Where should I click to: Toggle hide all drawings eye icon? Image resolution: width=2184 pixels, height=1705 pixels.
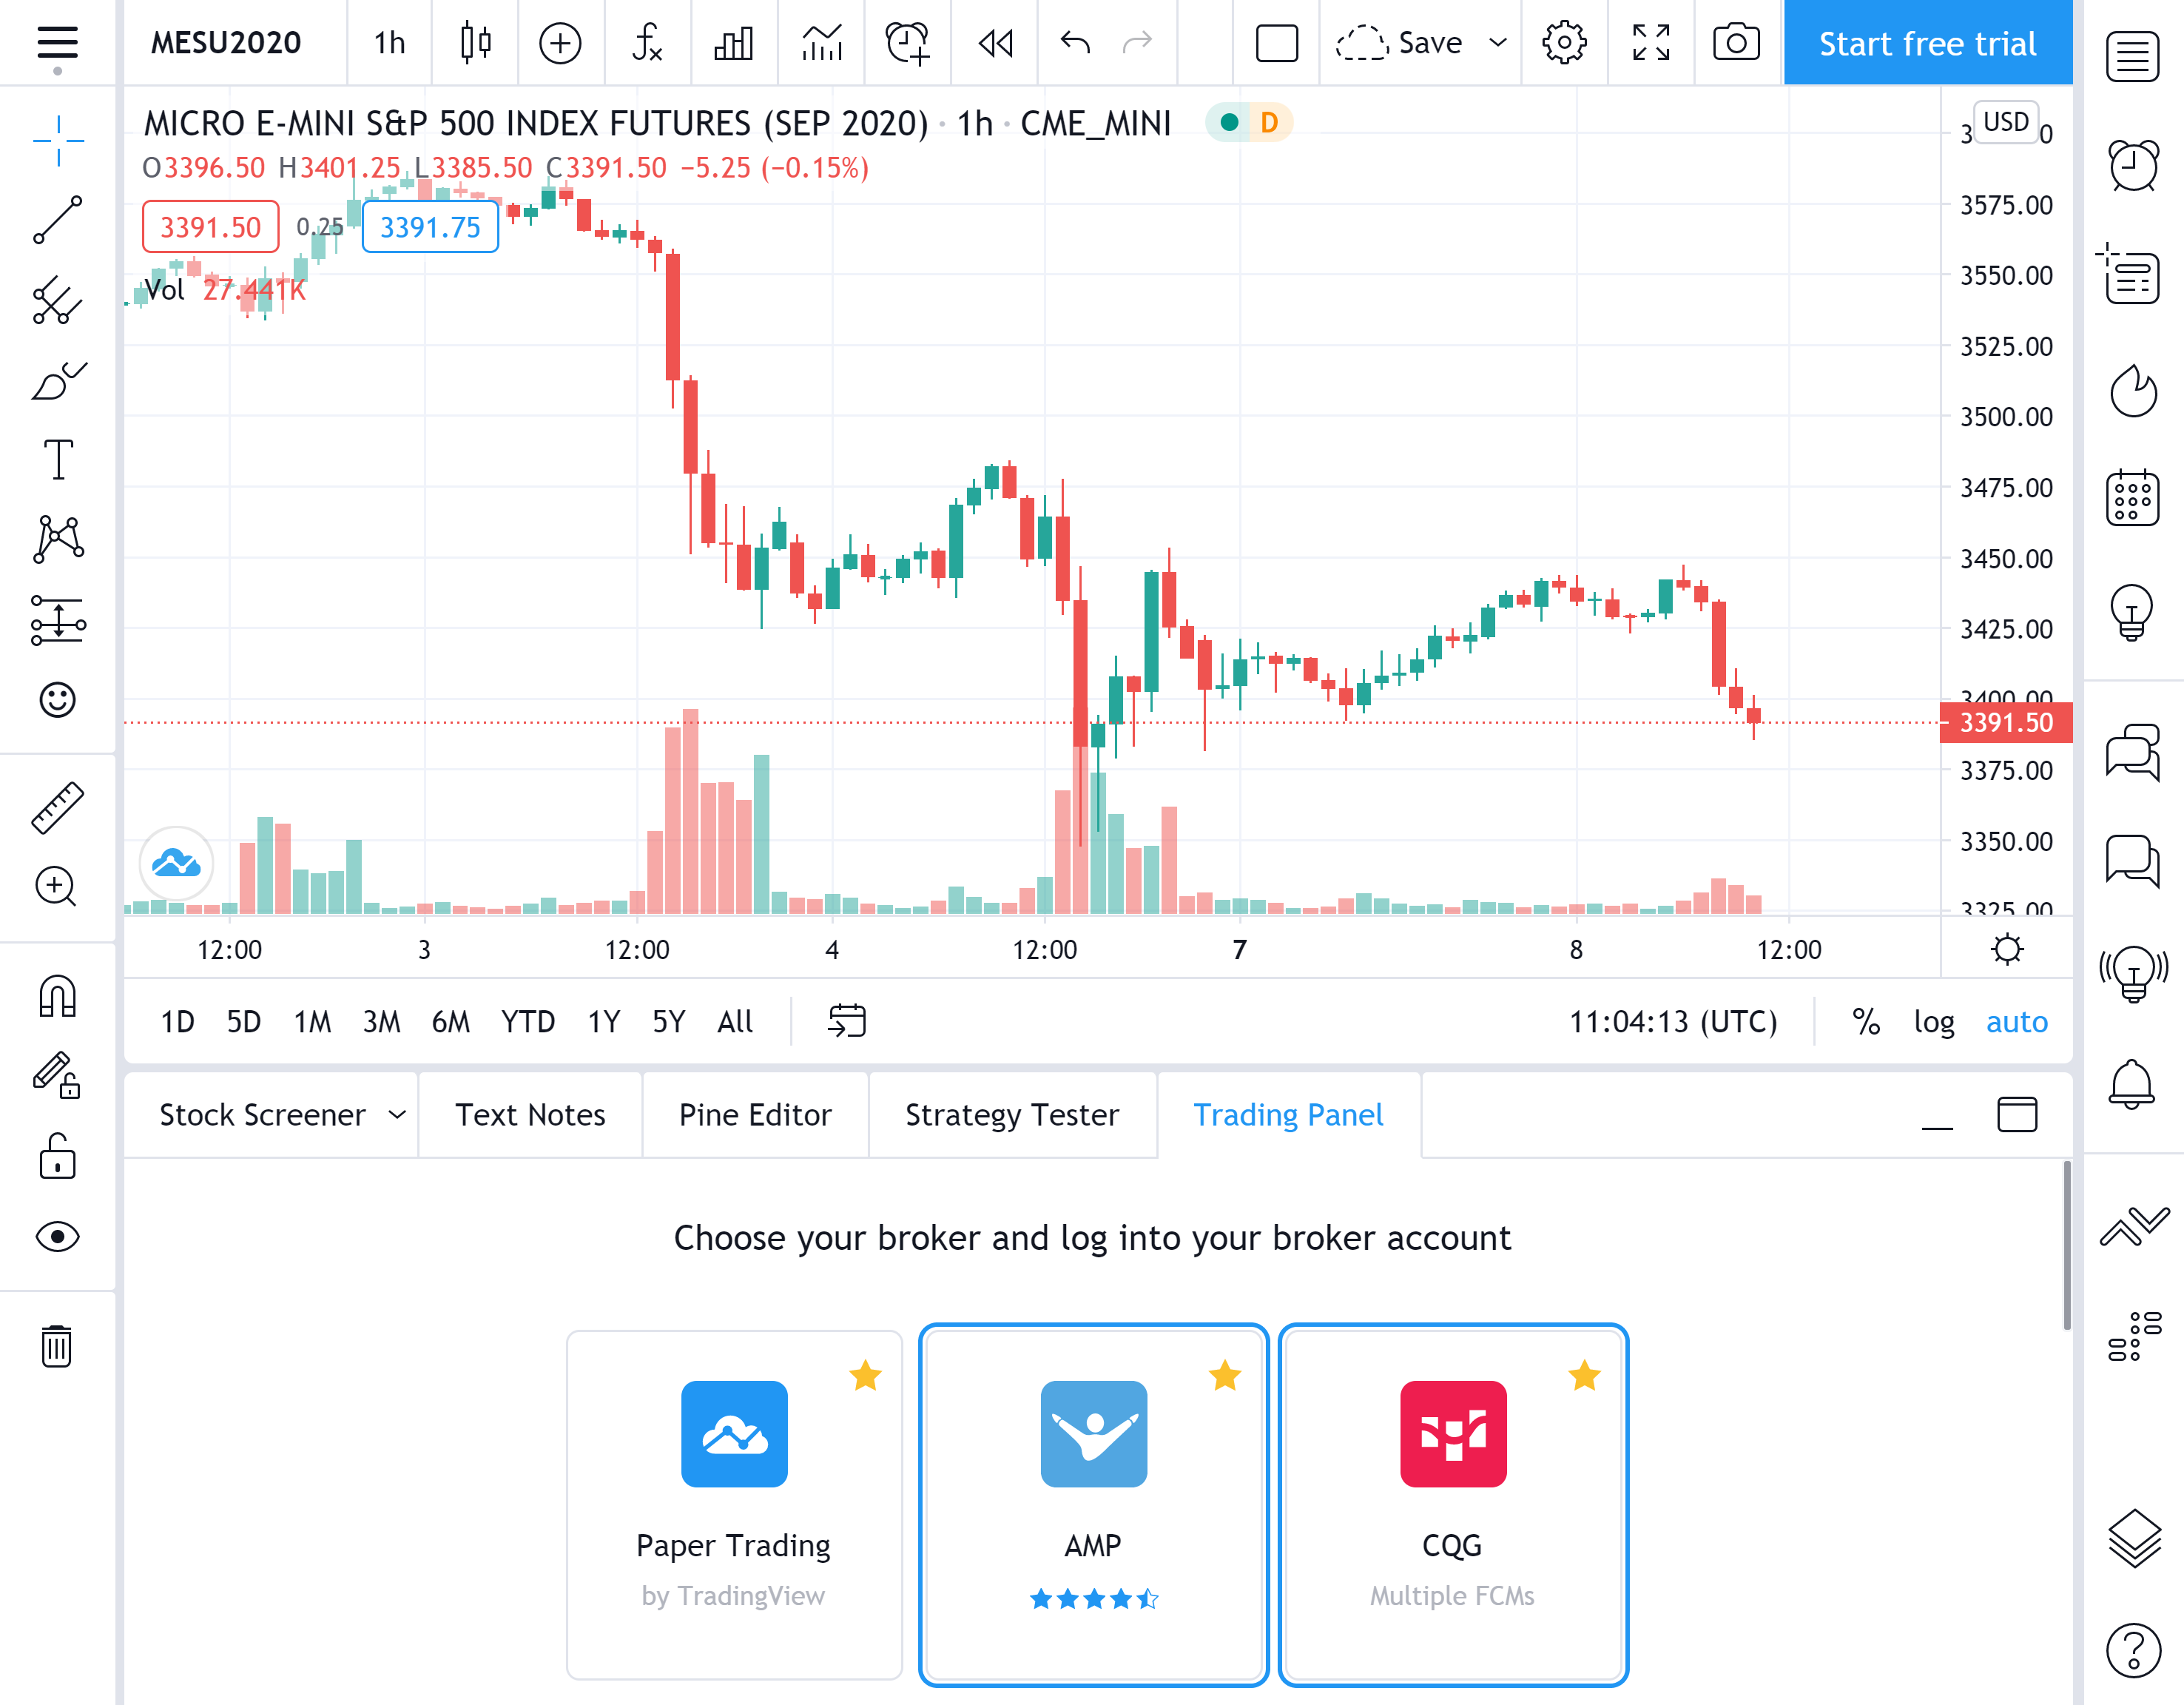tap(57, 1237)
